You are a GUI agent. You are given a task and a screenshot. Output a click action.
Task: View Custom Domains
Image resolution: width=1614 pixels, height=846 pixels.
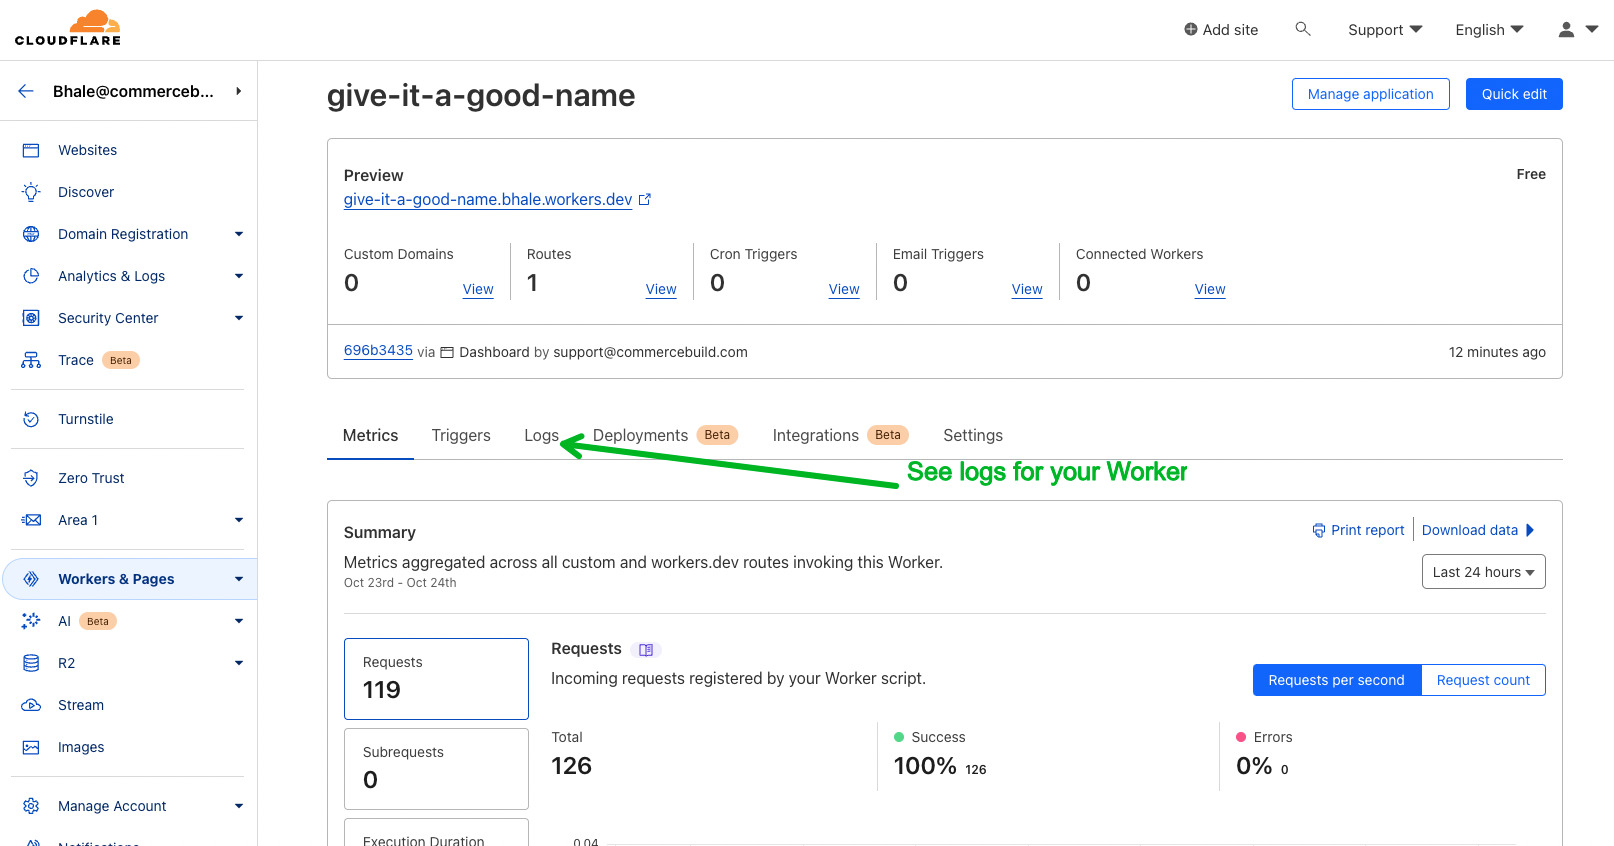click(x=478, y=289)
